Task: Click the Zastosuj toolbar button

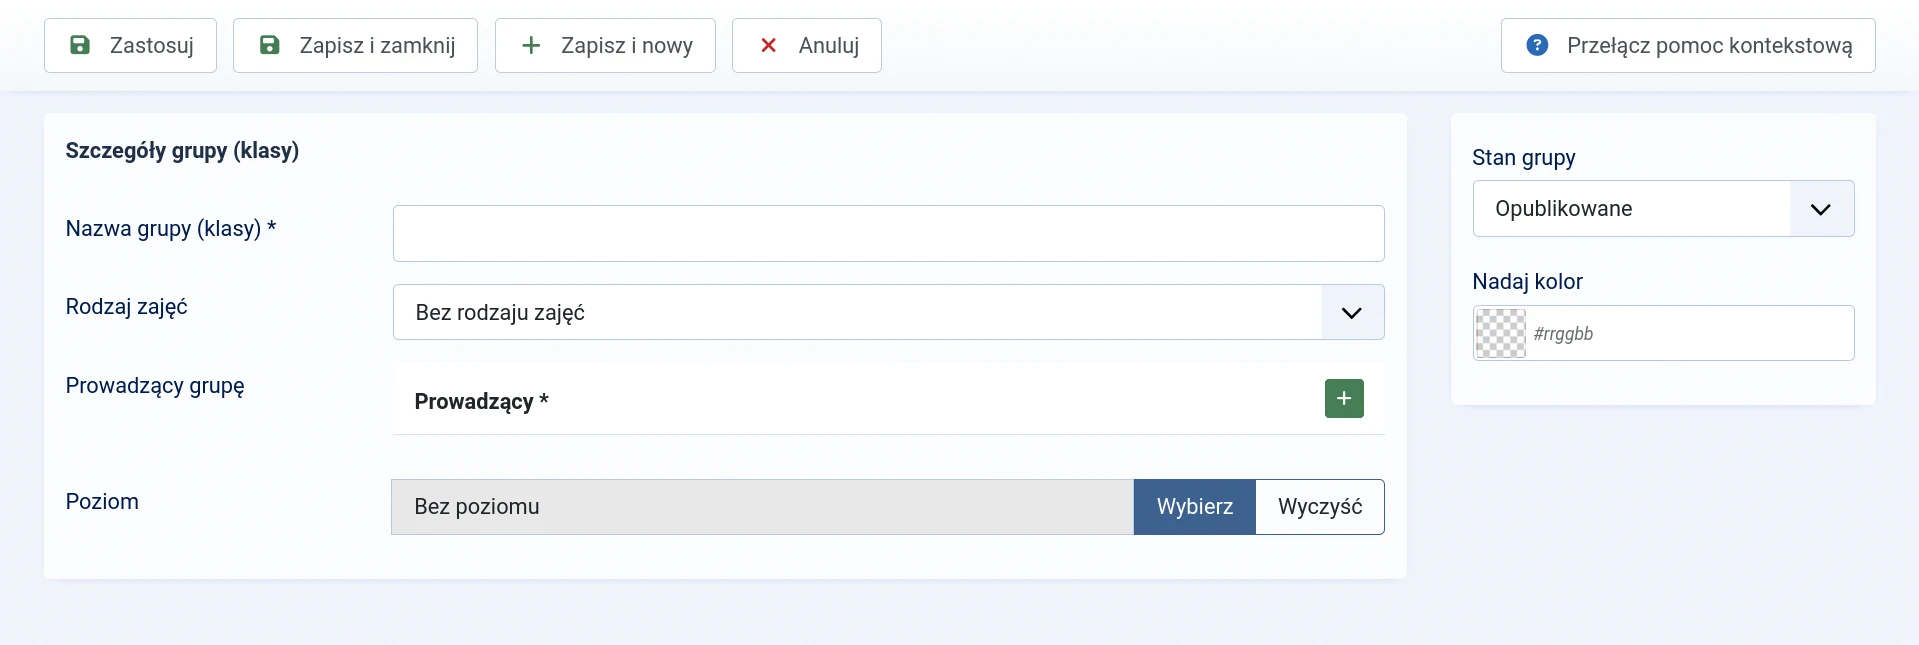Action: point(130,45)
